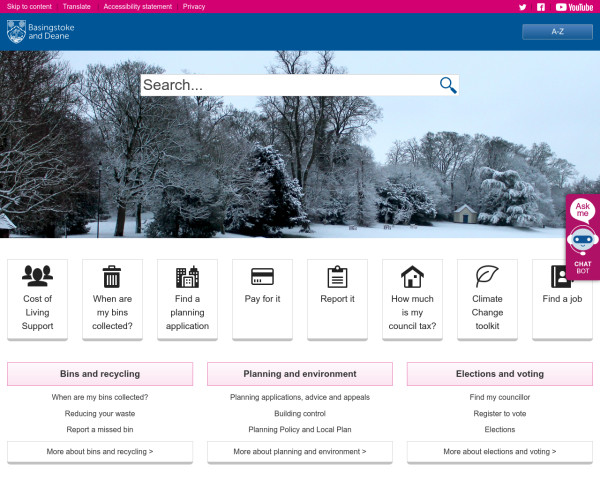This screenshot has width=600, height=480.
Task: Open the Find a planning application tile
Action: pyautogui.click(x=187, y=298)
